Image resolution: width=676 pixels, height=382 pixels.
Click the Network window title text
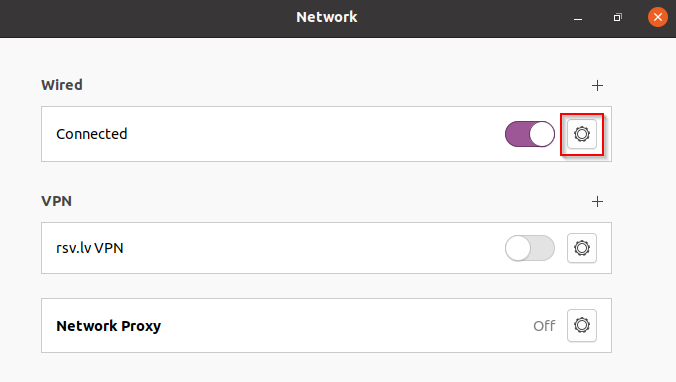point(327,17)
